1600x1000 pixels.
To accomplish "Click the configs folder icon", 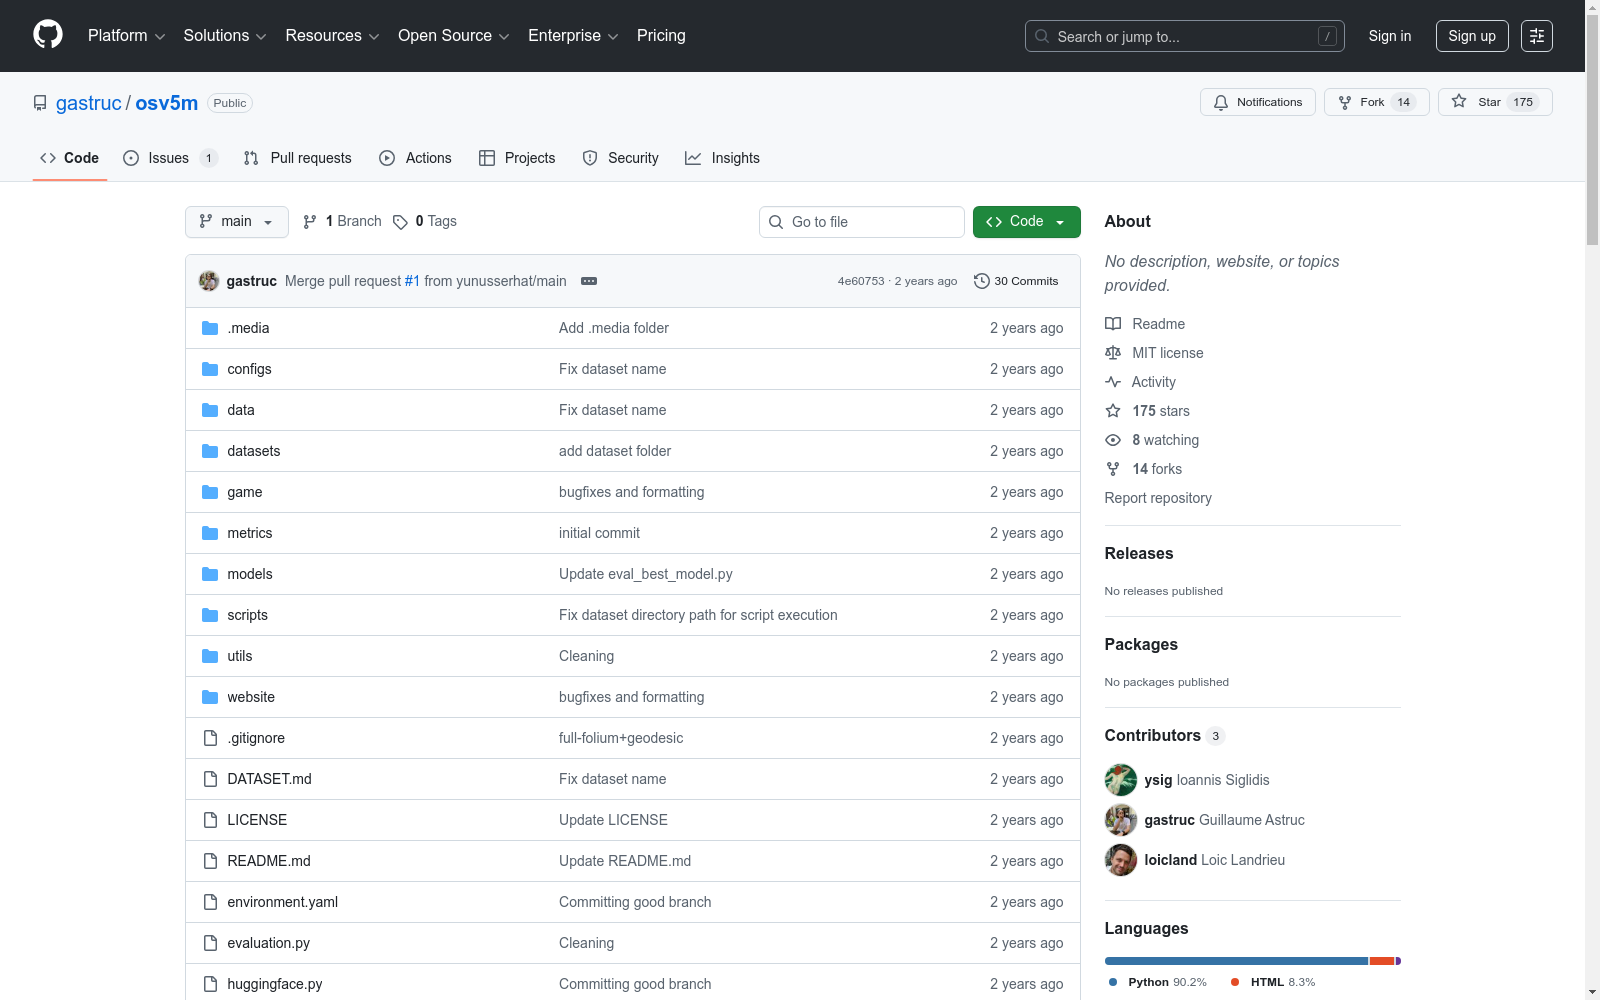I will click(210, 369).
